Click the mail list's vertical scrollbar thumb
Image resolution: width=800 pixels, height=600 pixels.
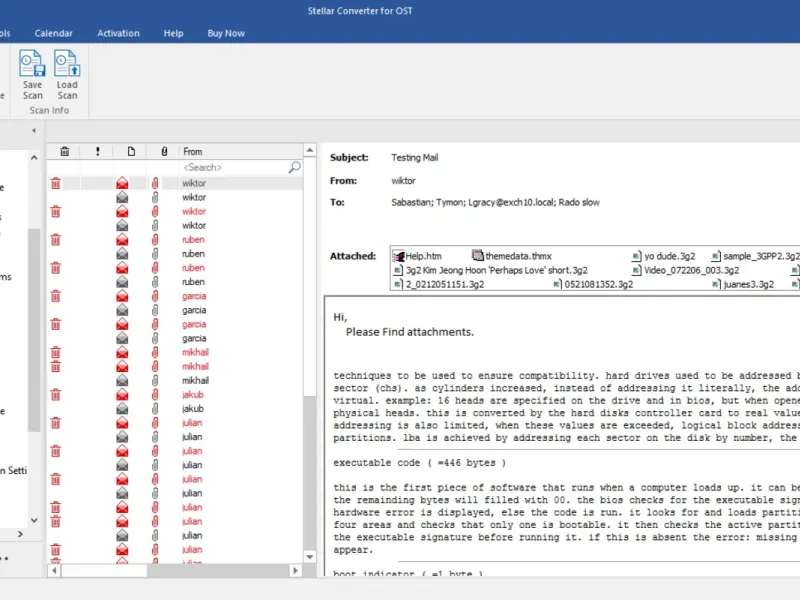[x=310, y=276]
